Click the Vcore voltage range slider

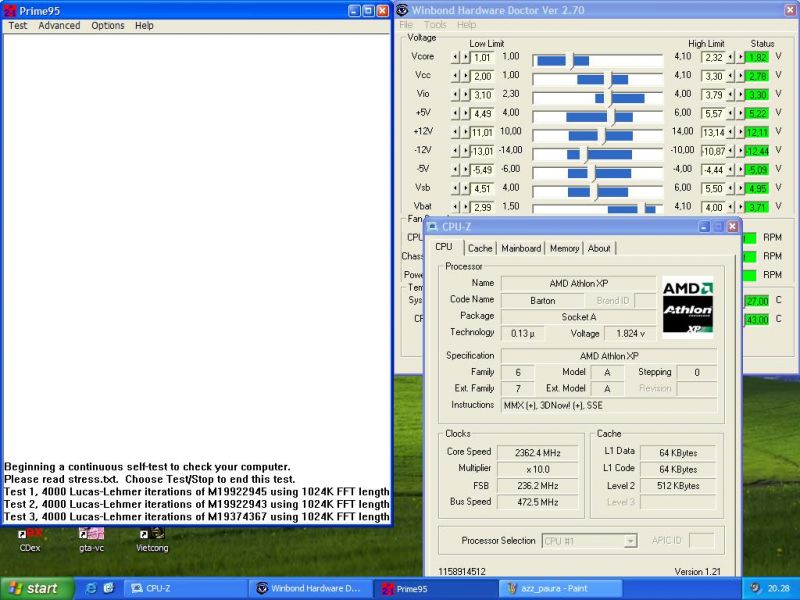[x=597, y=61]
